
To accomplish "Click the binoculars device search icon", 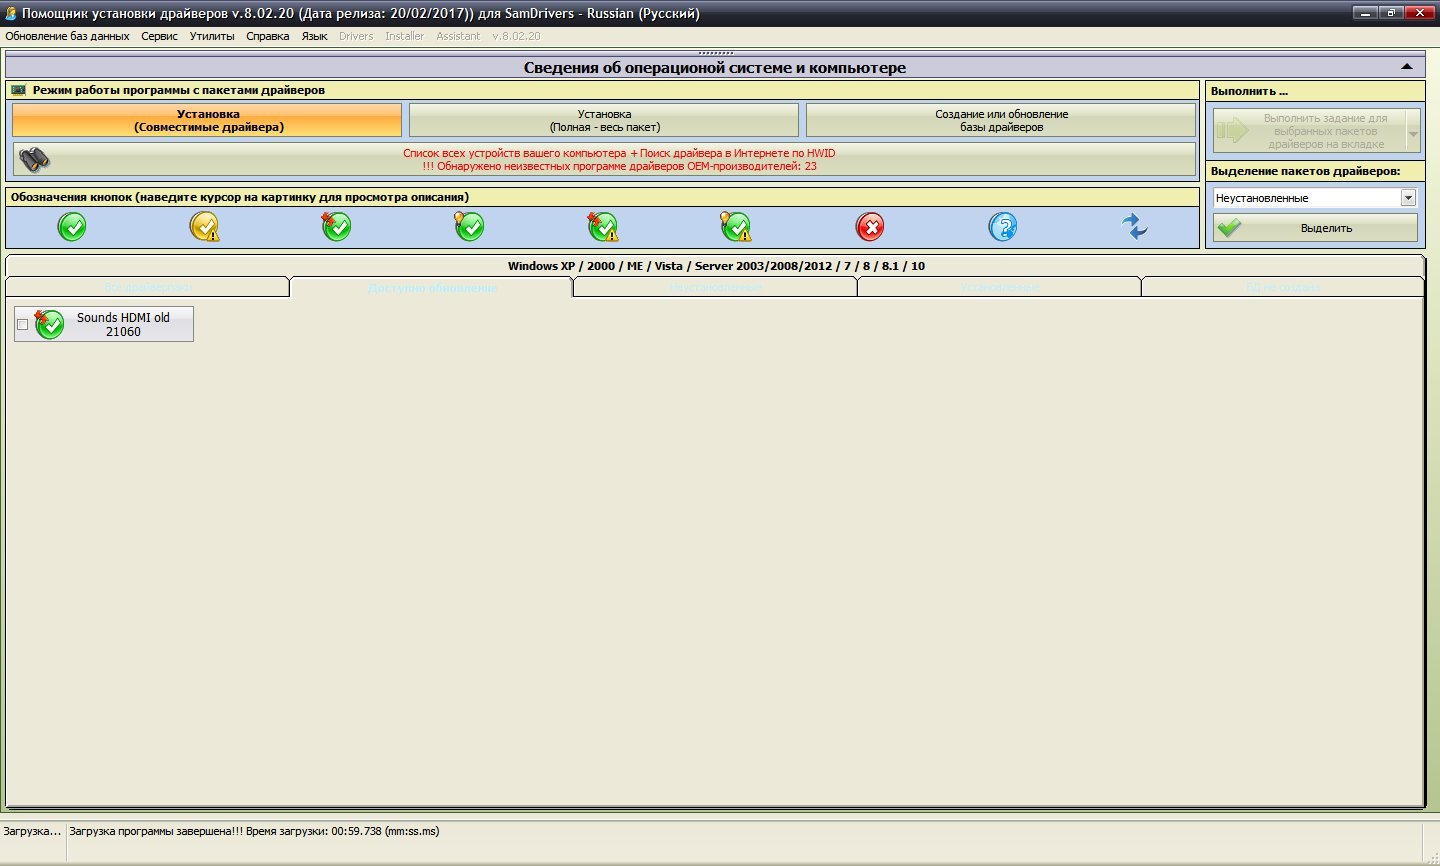I will 35,159.
